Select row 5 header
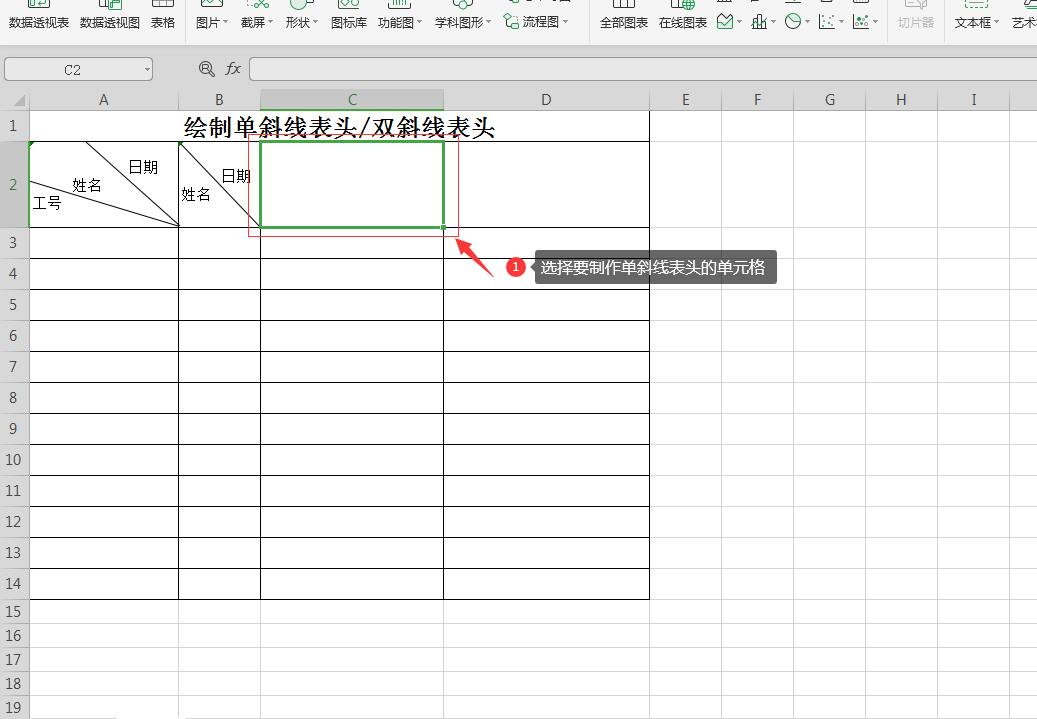 point(14,305)
